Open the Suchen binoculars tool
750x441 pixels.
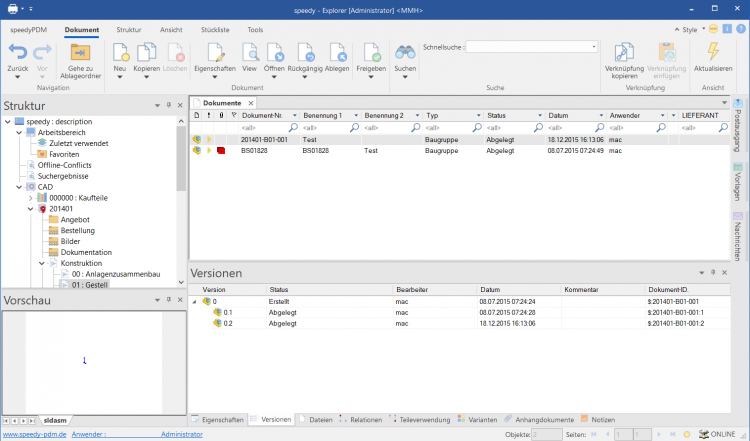point(405,52)
